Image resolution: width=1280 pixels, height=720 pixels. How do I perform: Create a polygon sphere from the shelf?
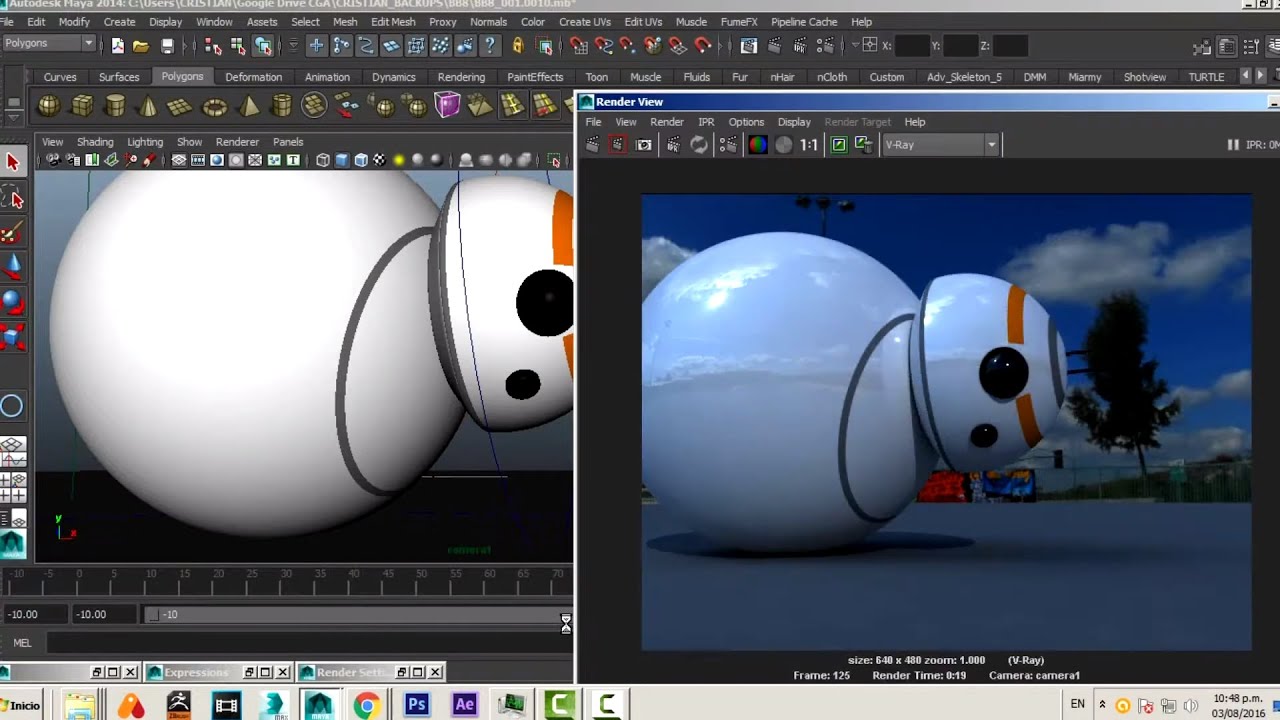pyautogui.click(x=49, y=105)
